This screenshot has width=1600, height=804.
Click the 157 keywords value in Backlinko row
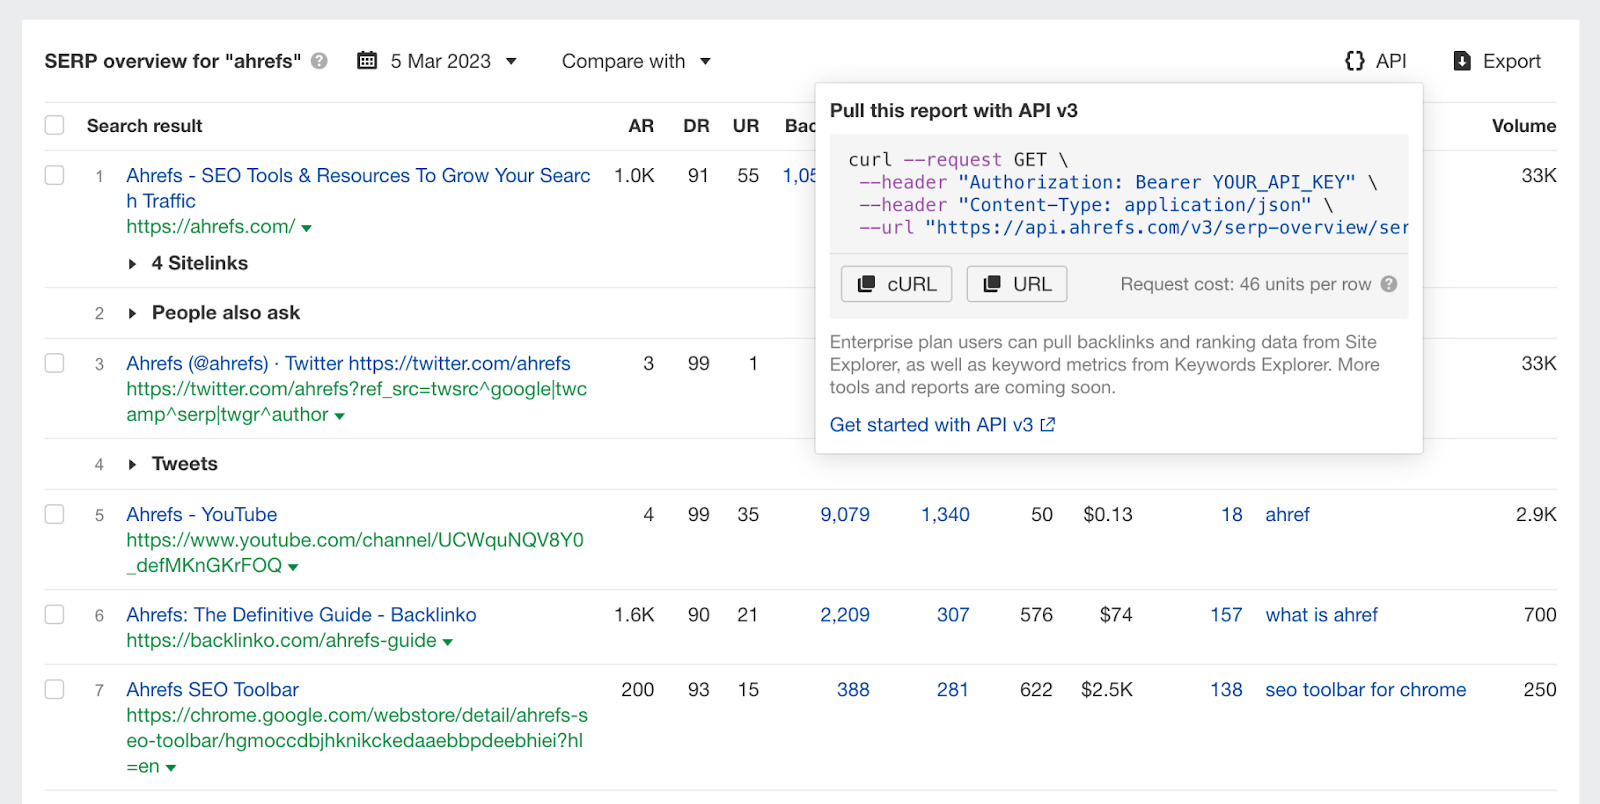point(1226,614)
